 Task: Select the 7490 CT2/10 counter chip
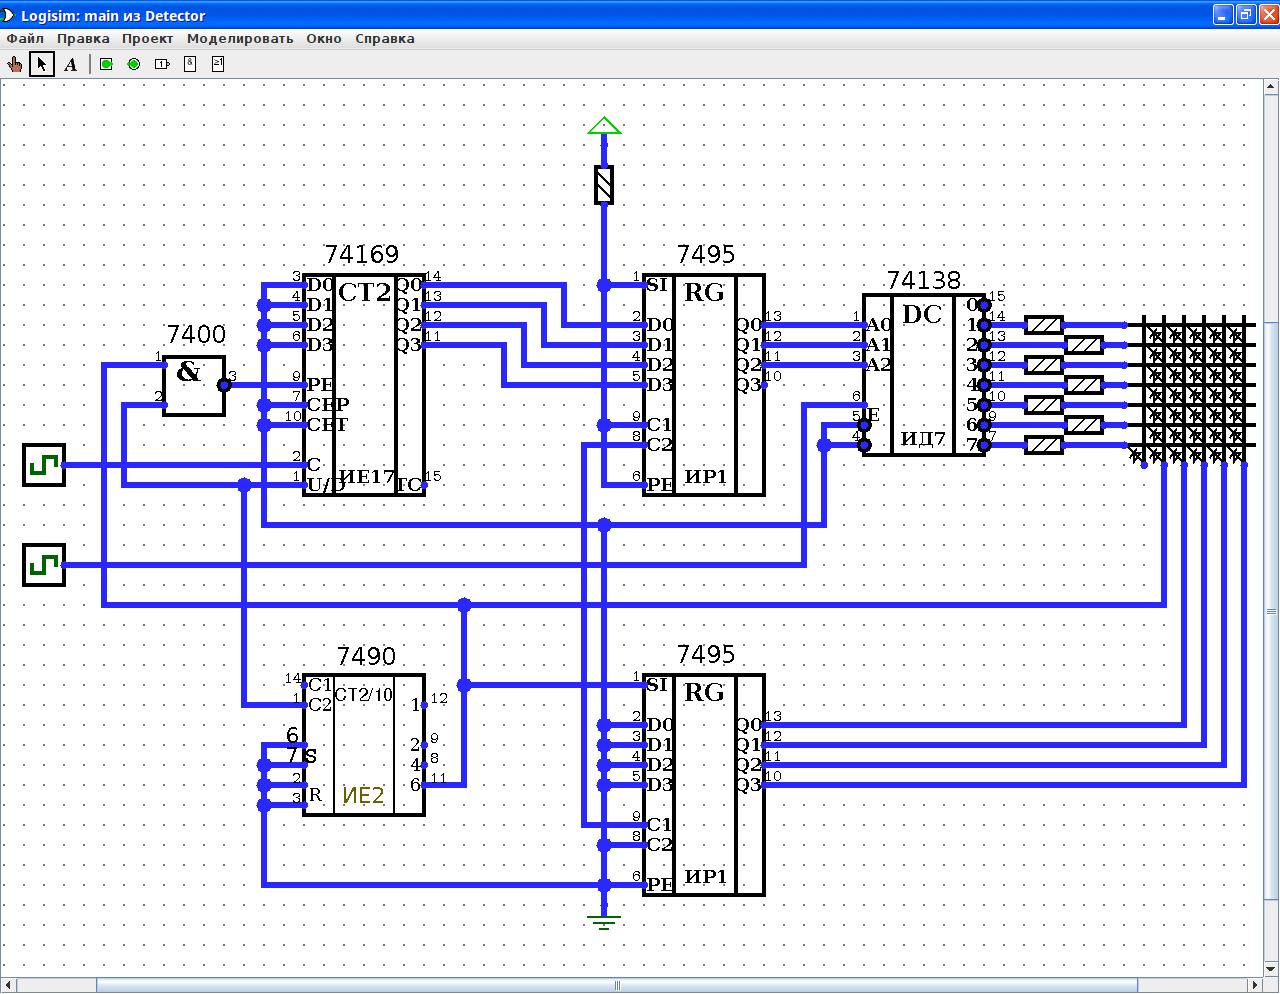[364, 745]
